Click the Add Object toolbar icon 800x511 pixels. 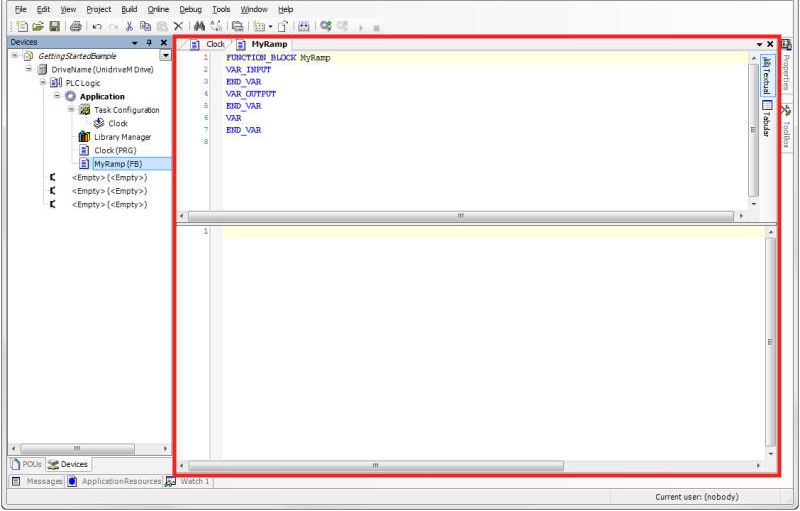coord(259,27)
